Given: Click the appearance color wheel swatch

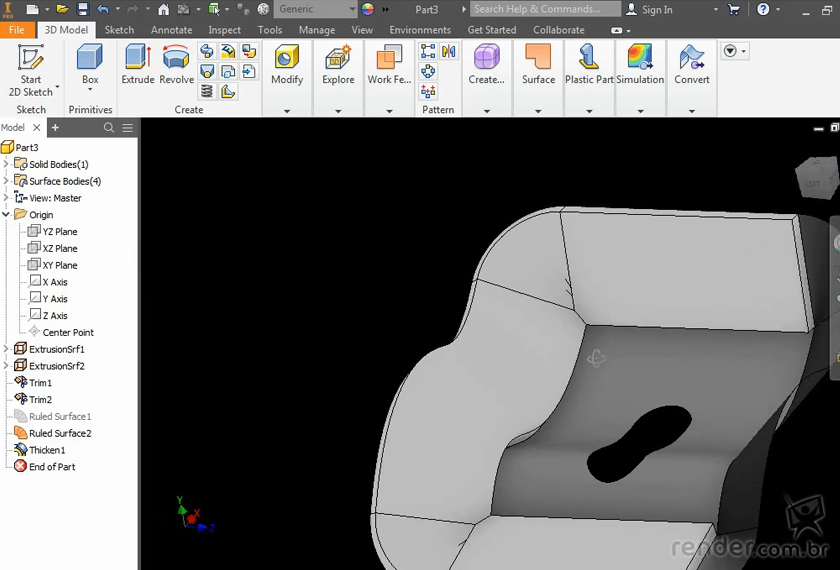Looking at the screenshot, I should click(x=368, y=9).
